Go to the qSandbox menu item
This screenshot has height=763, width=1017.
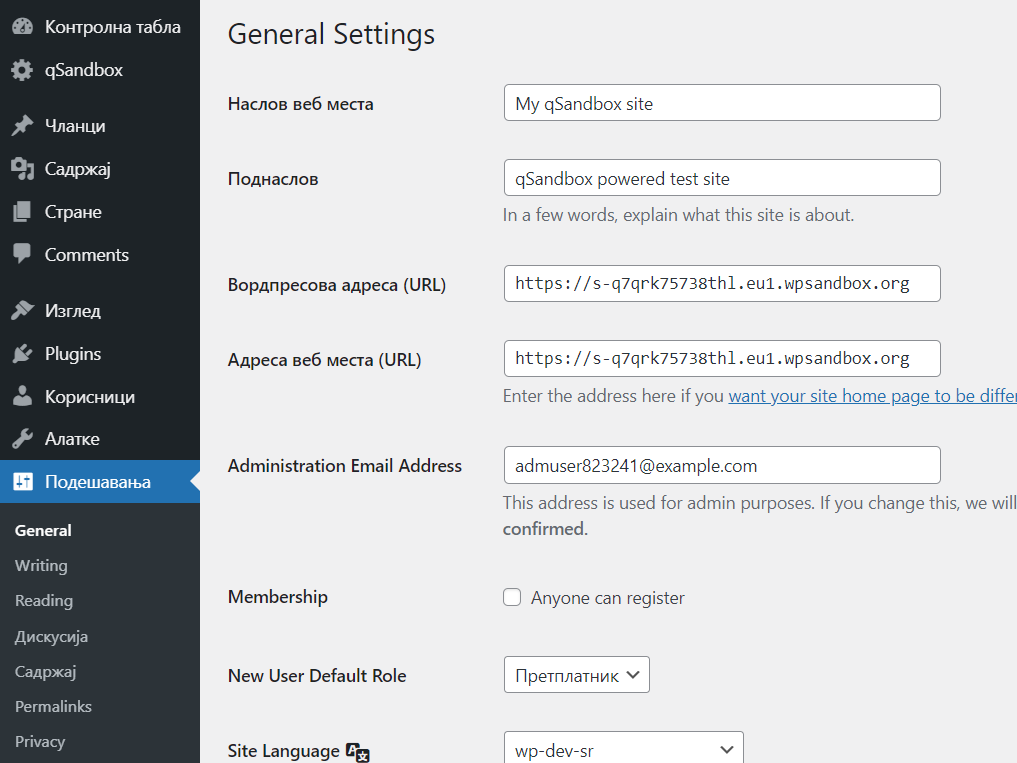(x=100, y=70)
